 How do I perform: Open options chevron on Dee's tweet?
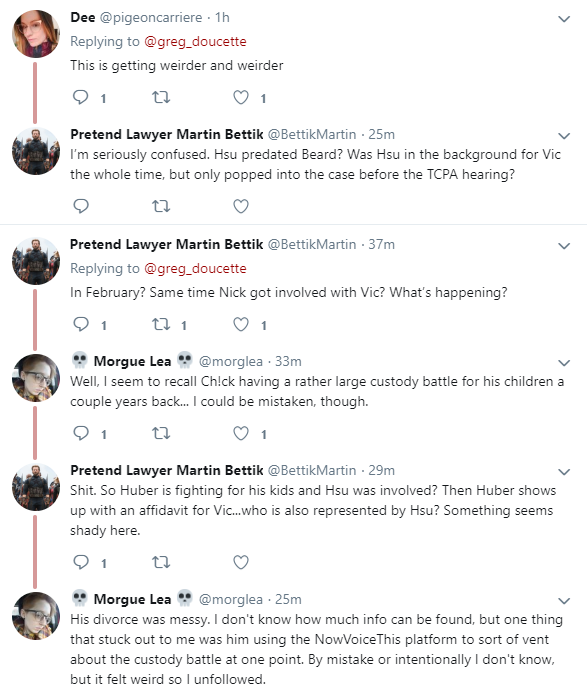click(x=564, y=19)
